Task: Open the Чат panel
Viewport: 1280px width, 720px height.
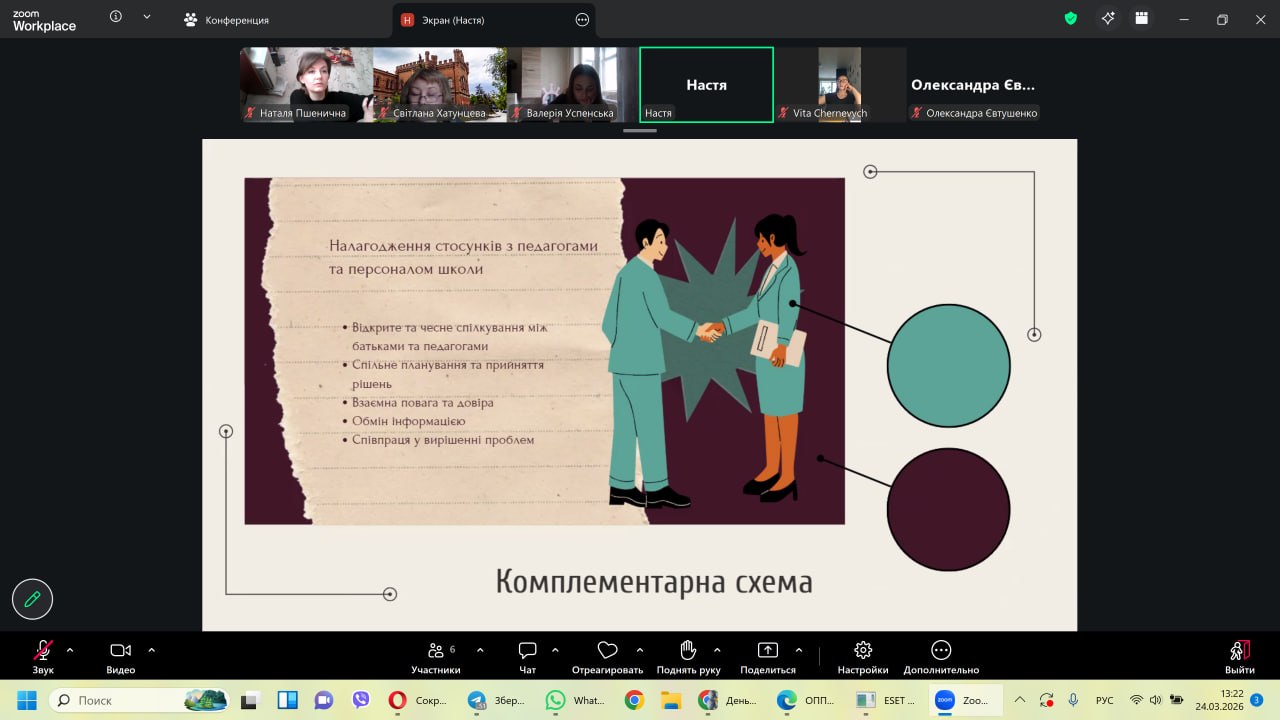Action: (x=527, y=656)
